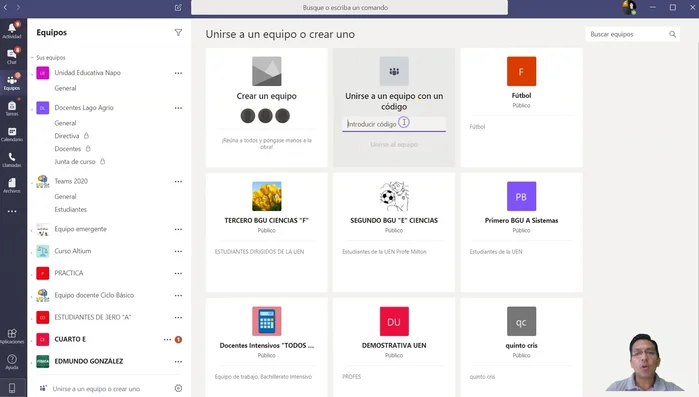Open the Primero BGU A Sistemas card
The width and height of the screenshot is (699, 397).
pos(522,232)
